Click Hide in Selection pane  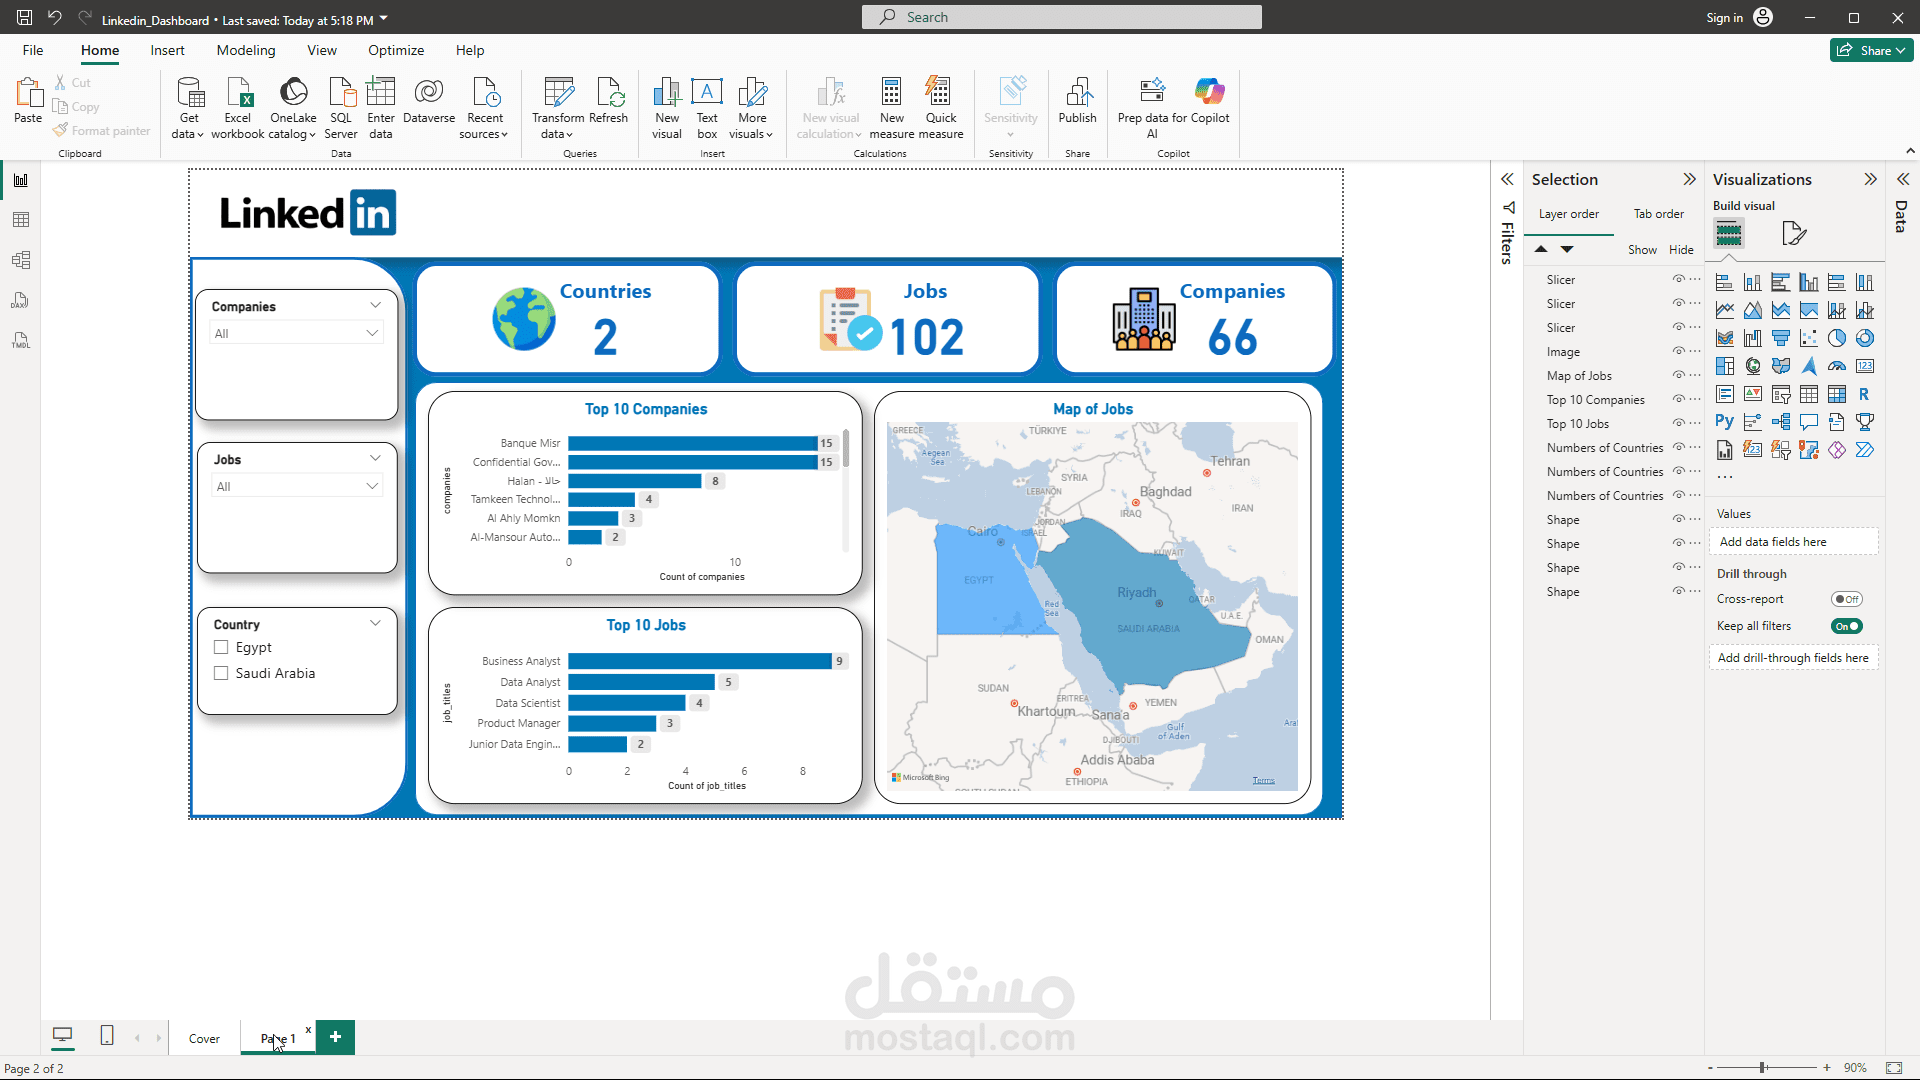1681,250
